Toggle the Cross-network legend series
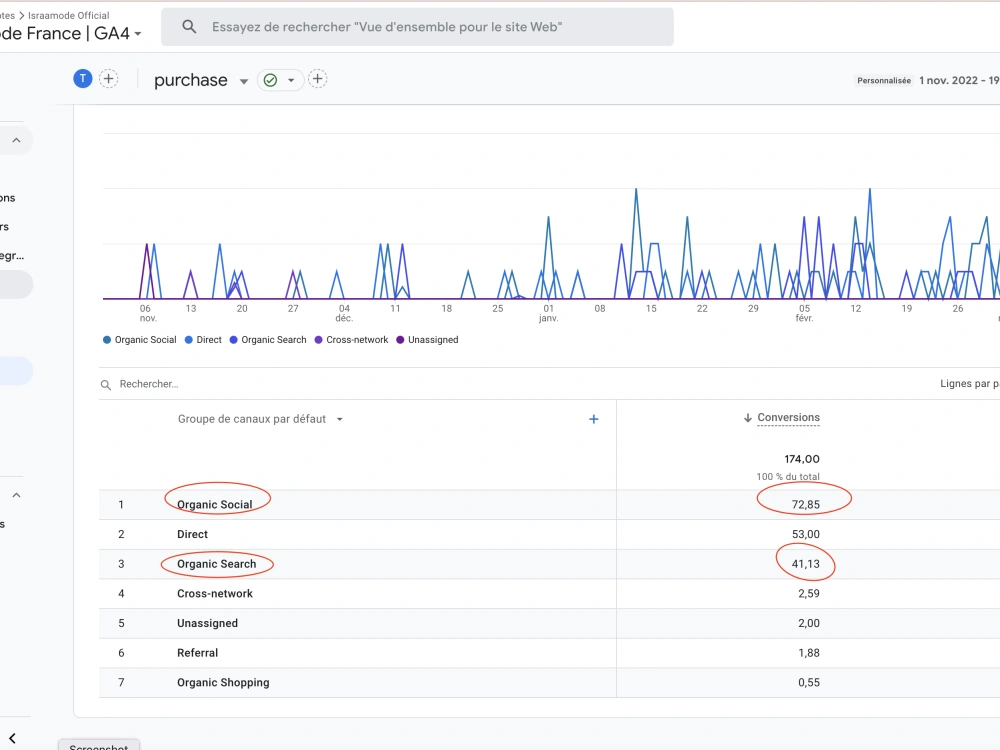The image size is (1000, 750). (x=351, y=340)
